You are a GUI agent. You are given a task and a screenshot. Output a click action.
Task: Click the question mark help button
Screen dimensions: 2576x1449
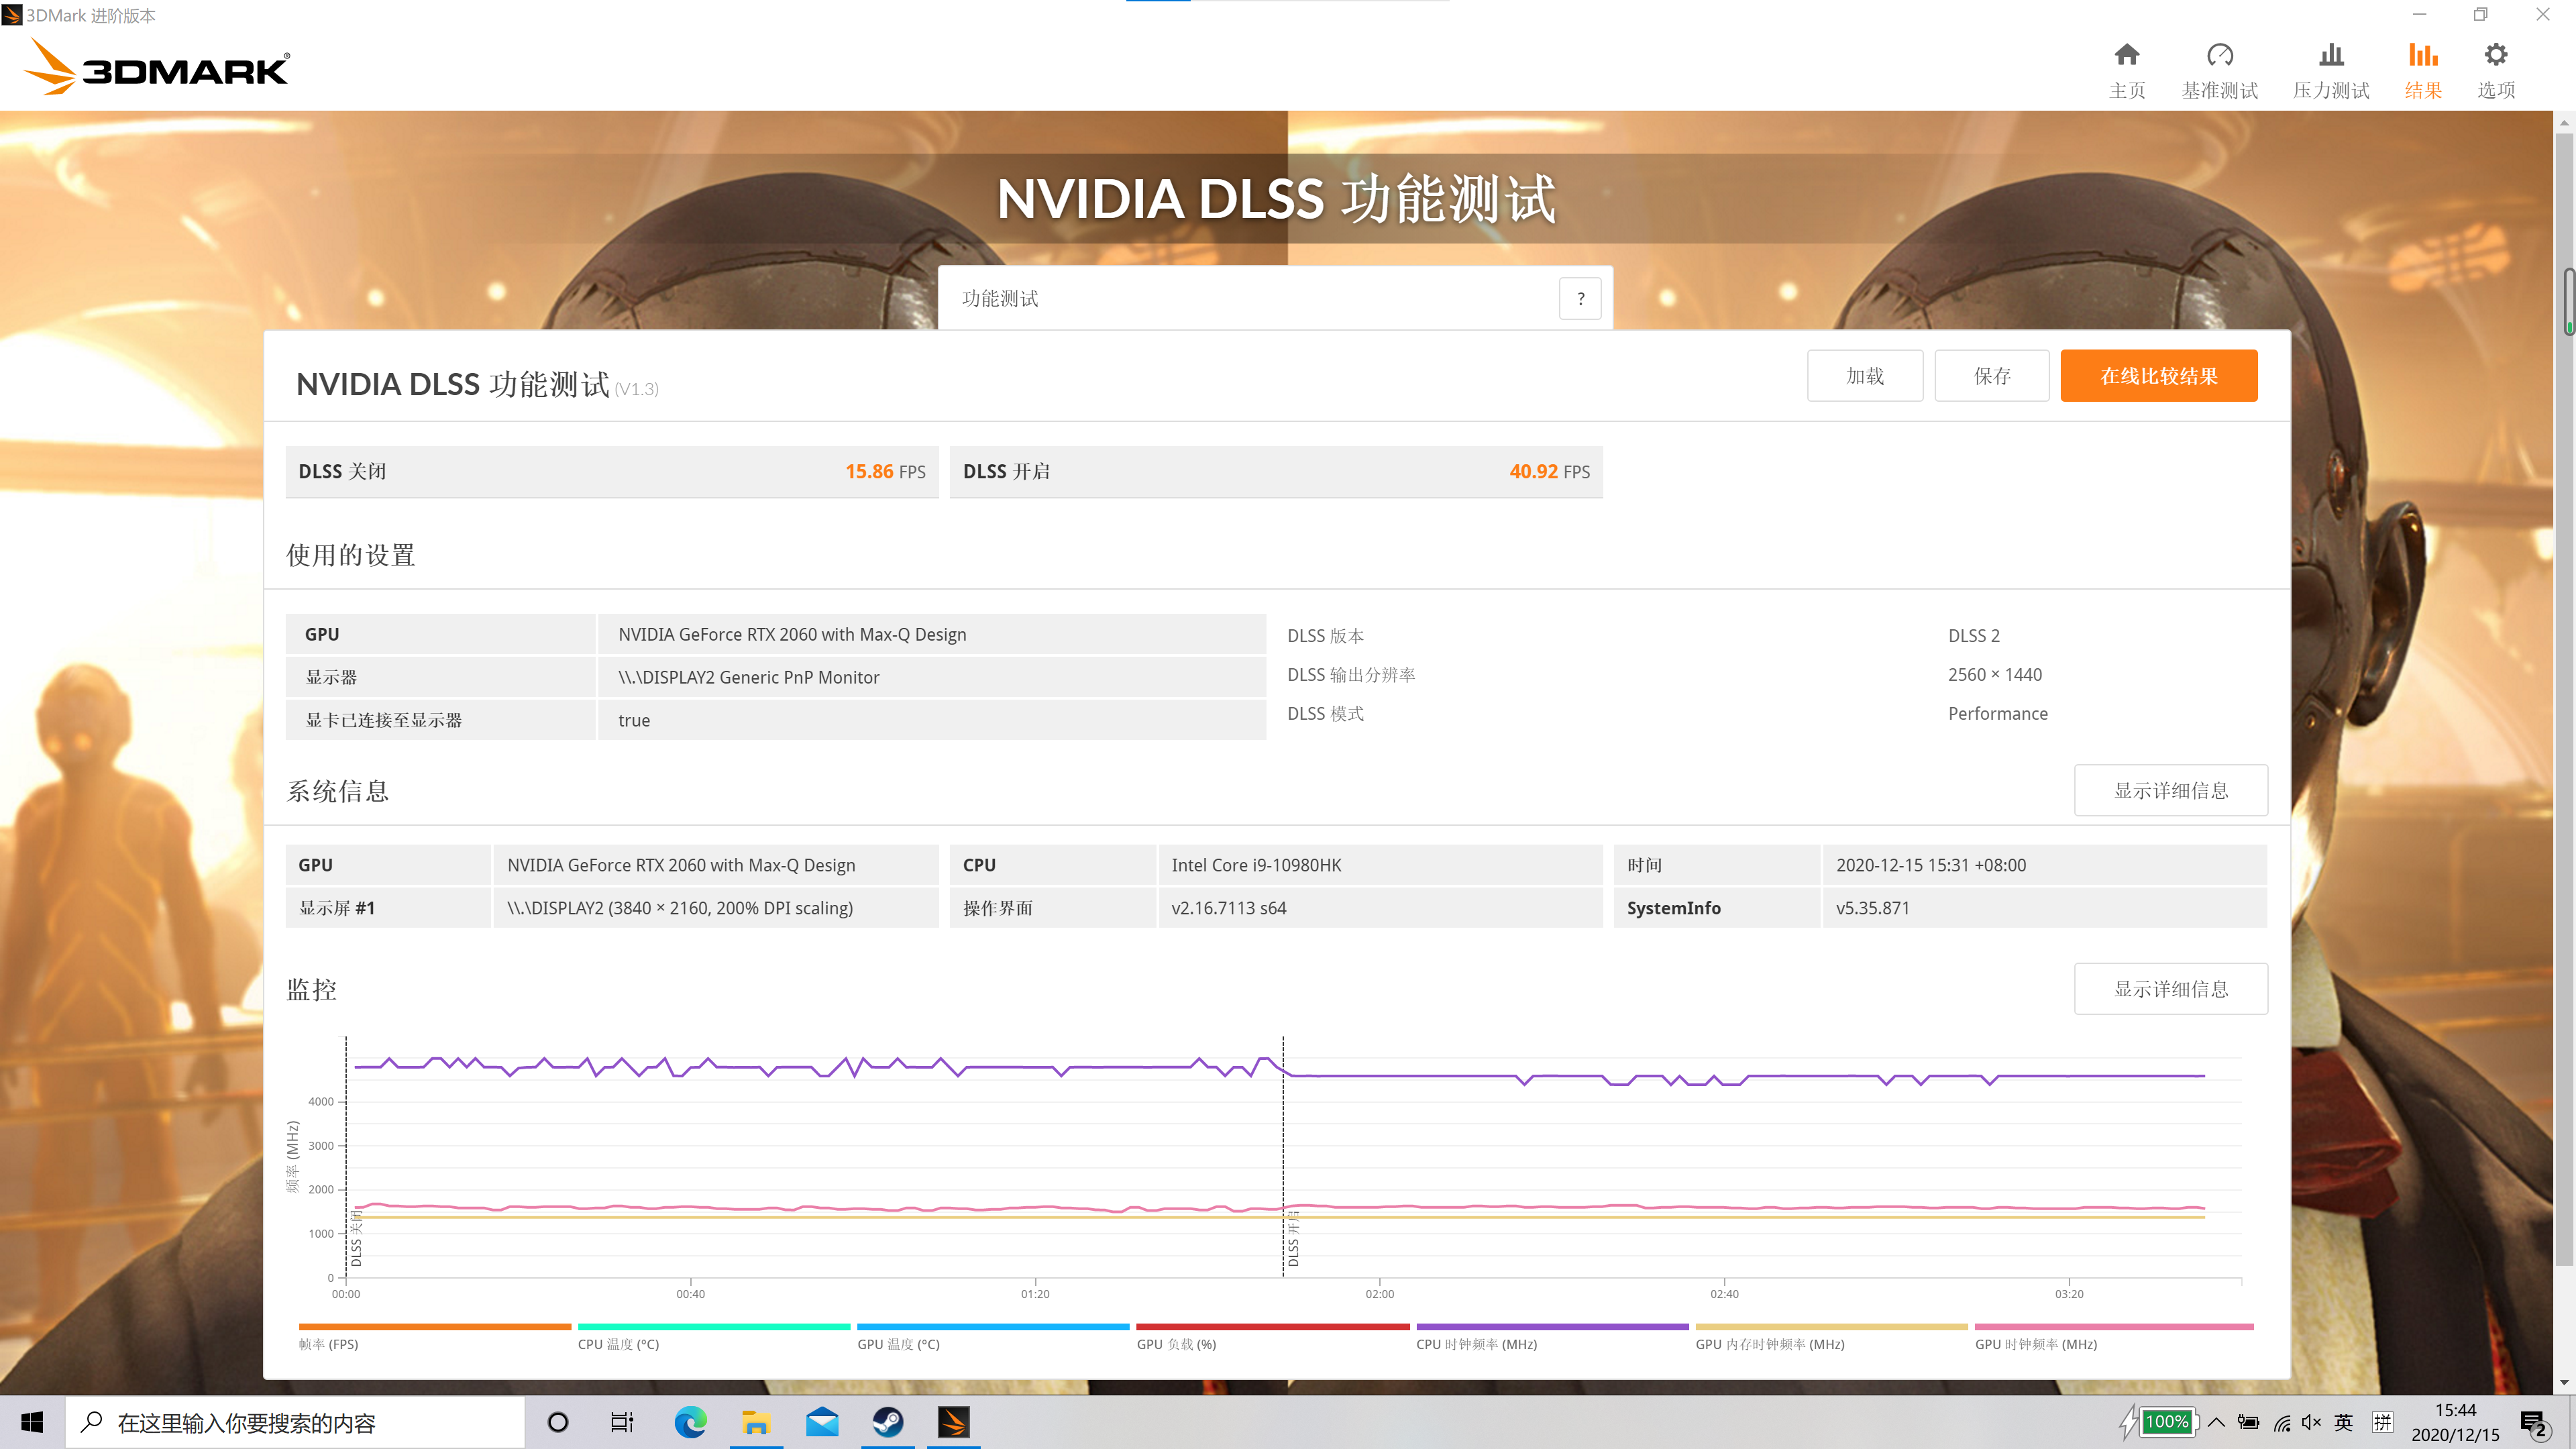pos(1580,298)
